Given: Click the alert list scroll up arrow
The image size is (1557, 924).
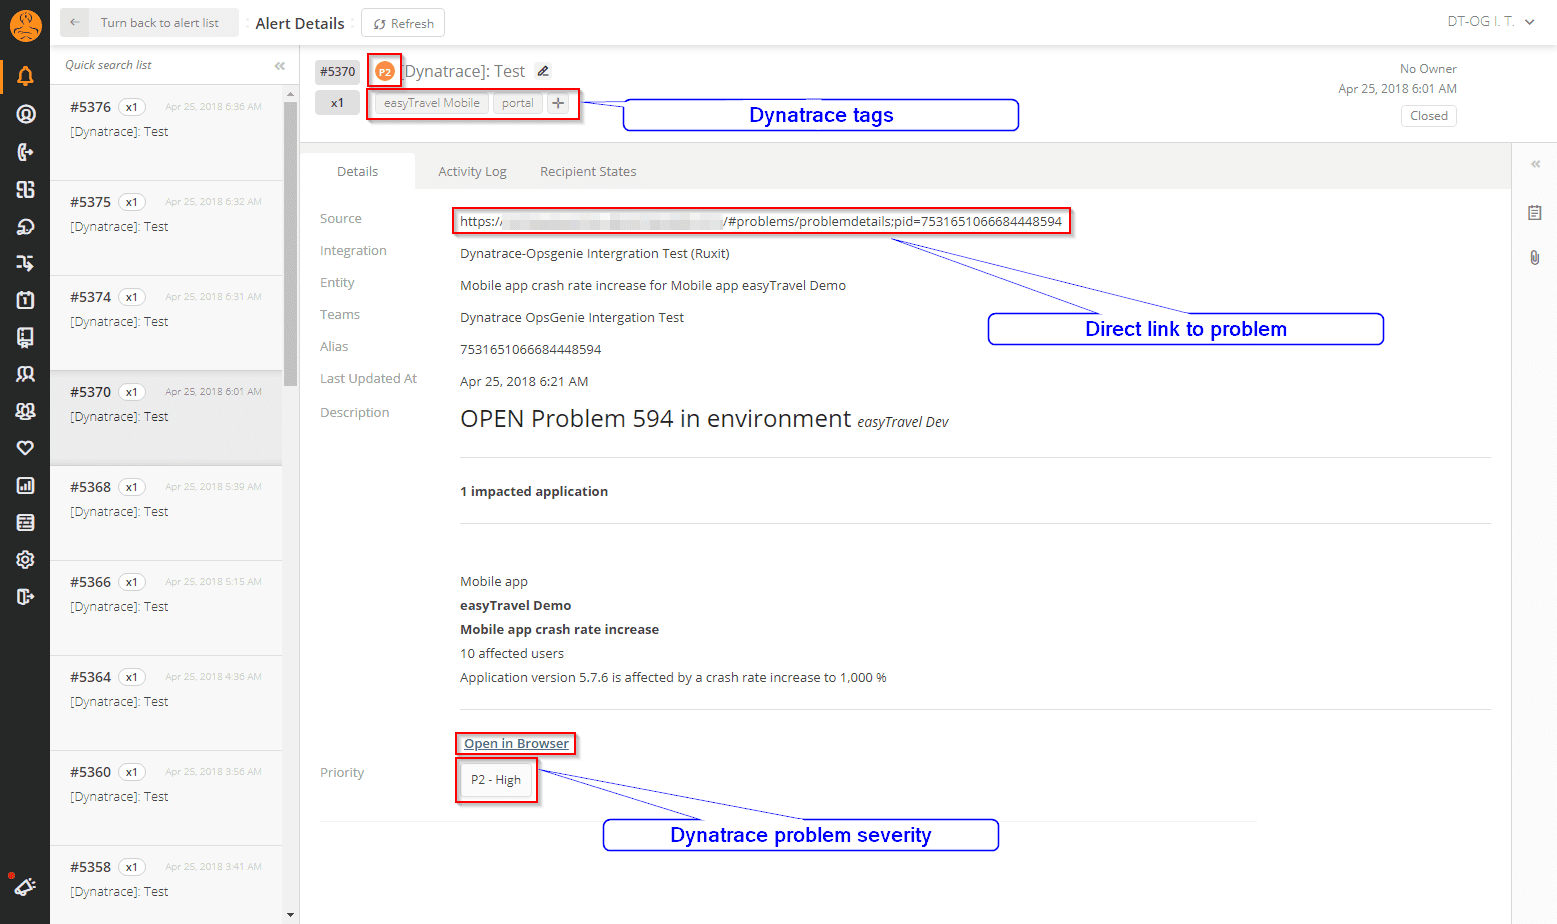Looking at the screenshot, I should (291, 94).
